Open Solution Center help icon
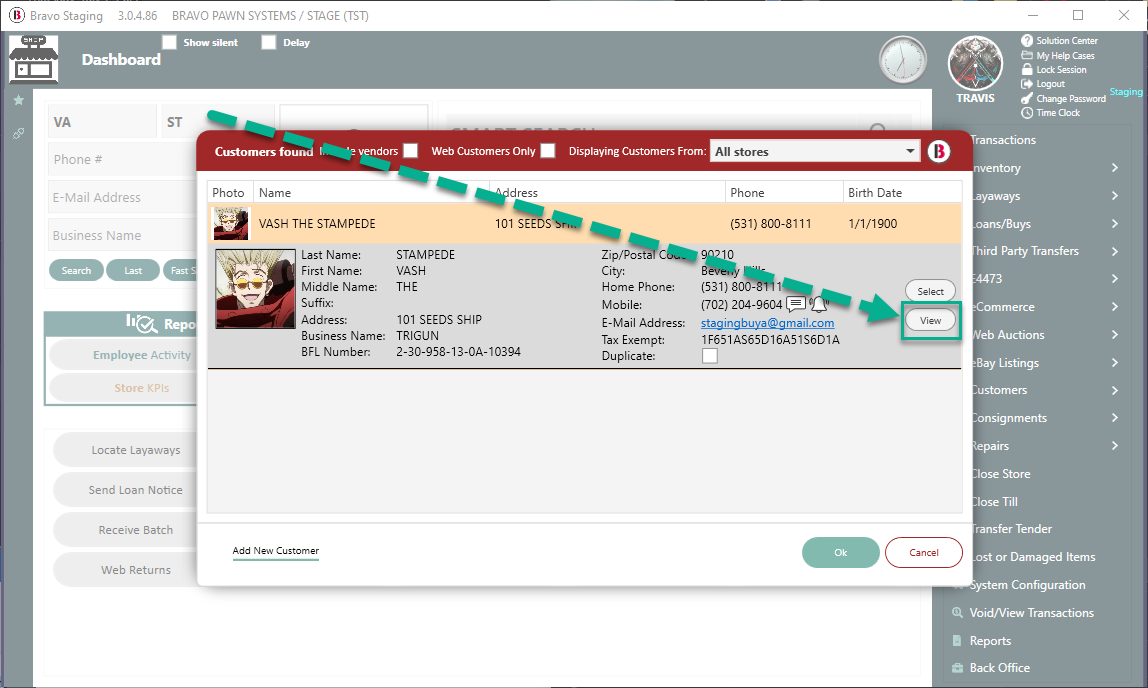 (1027, 41)
